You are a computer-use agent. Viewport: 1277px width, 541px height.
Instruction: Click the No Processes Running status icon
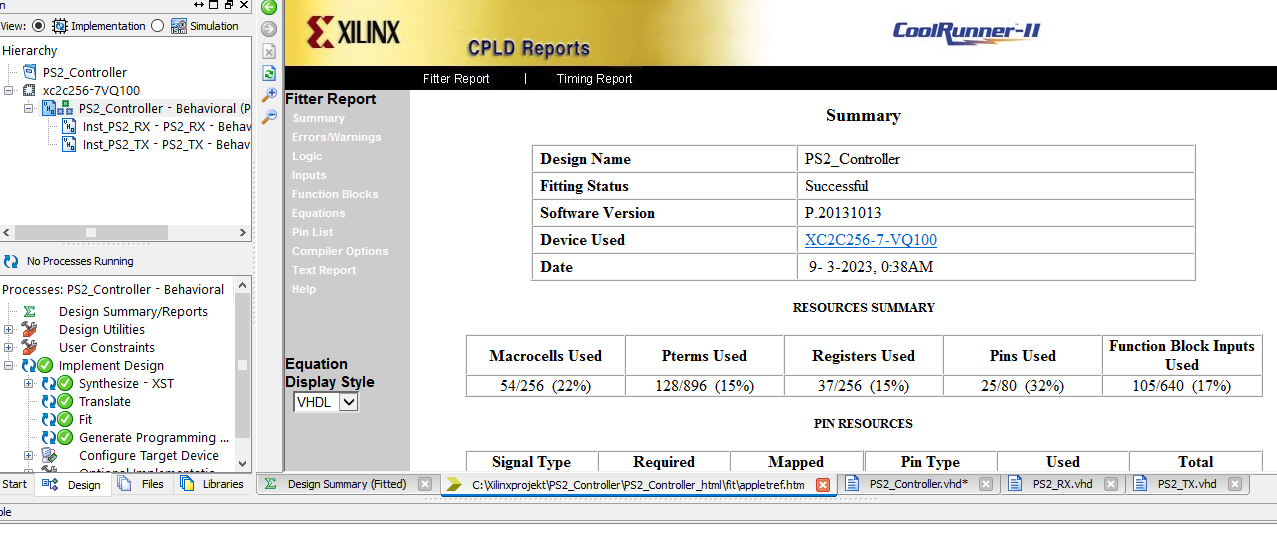11,261
